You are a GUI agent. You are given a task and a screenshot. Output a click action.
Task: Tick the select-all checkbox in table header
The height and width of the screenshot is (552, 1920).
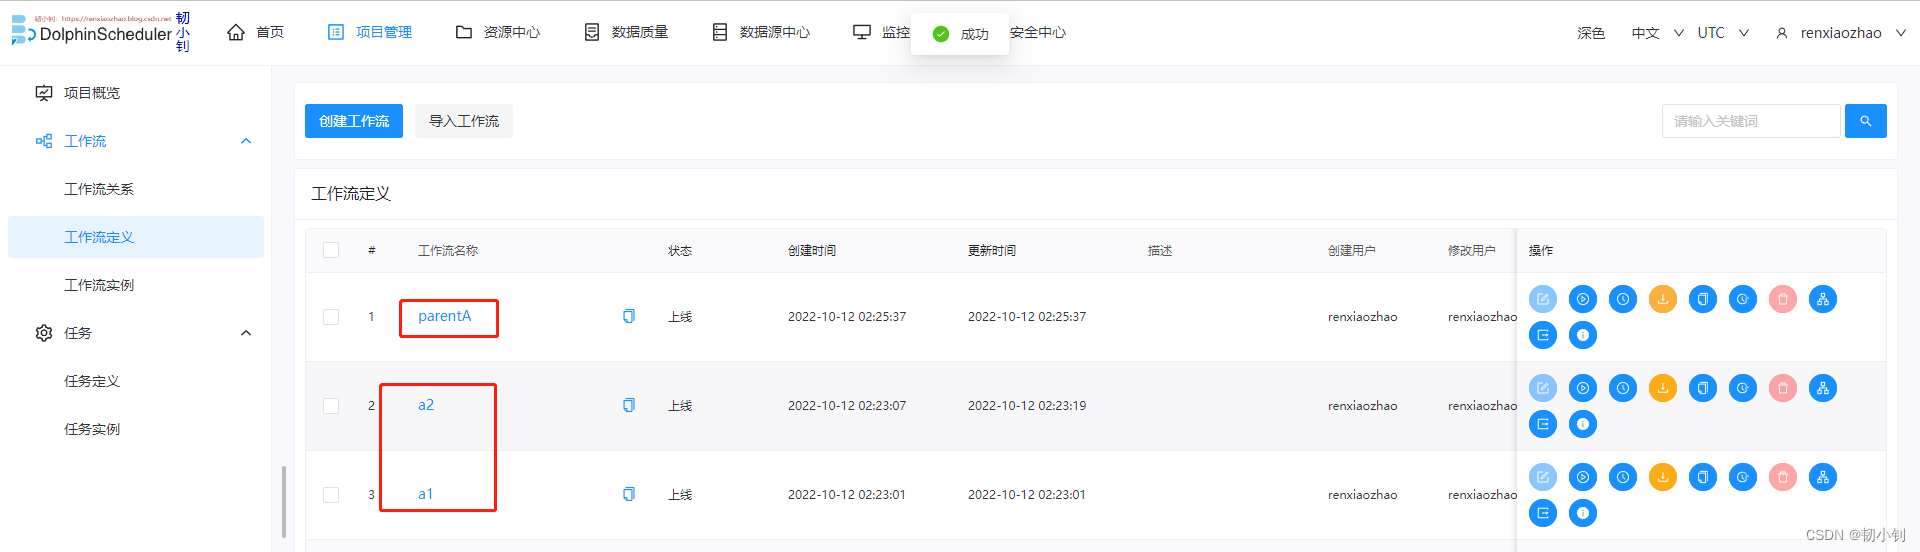(331, 250)
